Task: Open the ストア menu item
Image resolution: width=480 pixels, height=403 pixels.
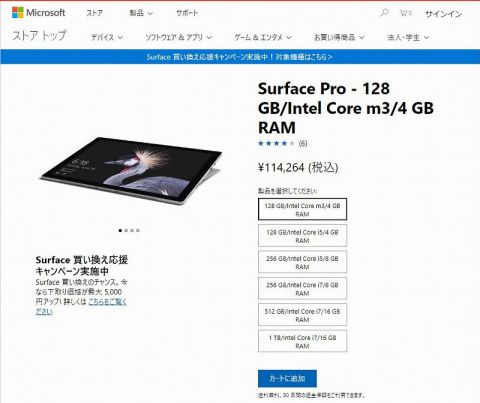Action: [x=95, y=13]
